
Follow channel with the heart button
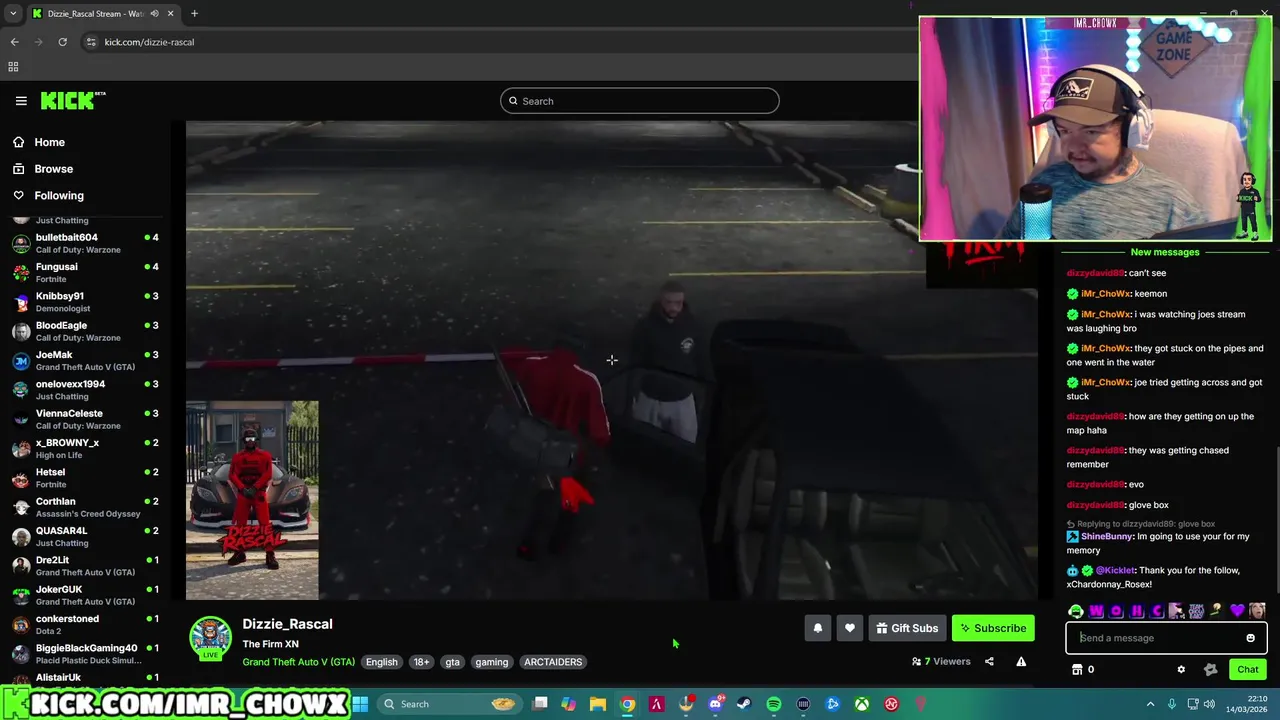[x=849, y=628]
